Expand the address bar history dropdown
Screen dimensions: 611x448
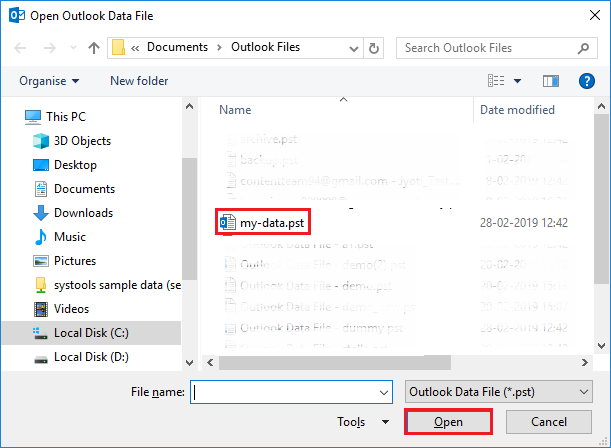(x=353, y=48)
